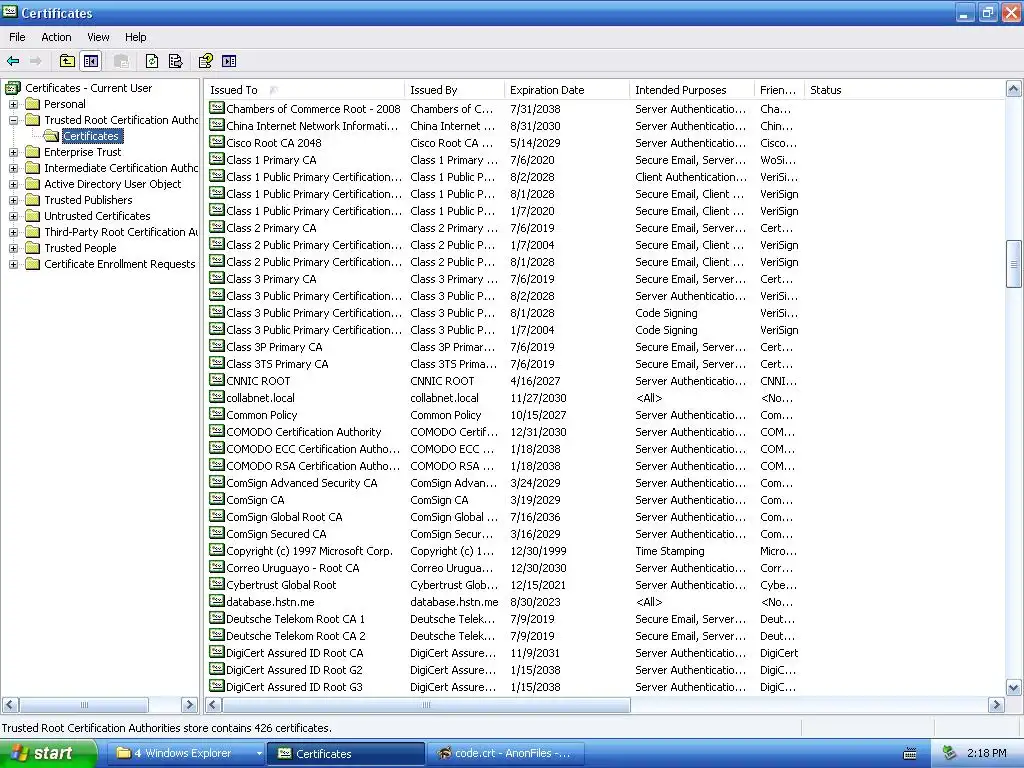Refresh the certificate list
Viewport: 1024px width, 768px height.
(152, 61)
